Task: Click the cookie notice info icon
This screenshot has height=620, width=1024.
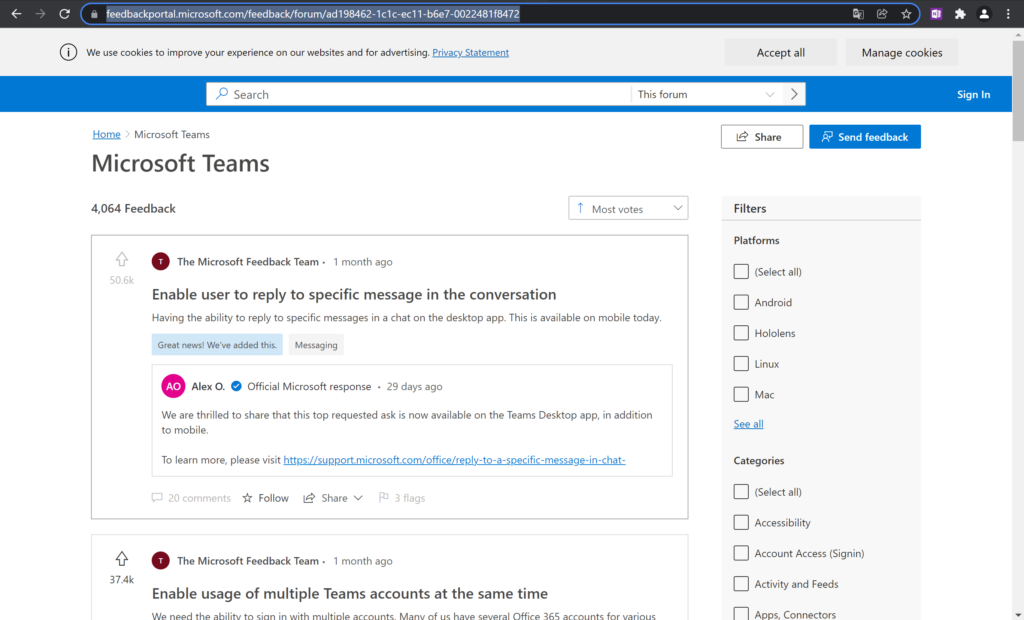Action: [x=69, y=52]
